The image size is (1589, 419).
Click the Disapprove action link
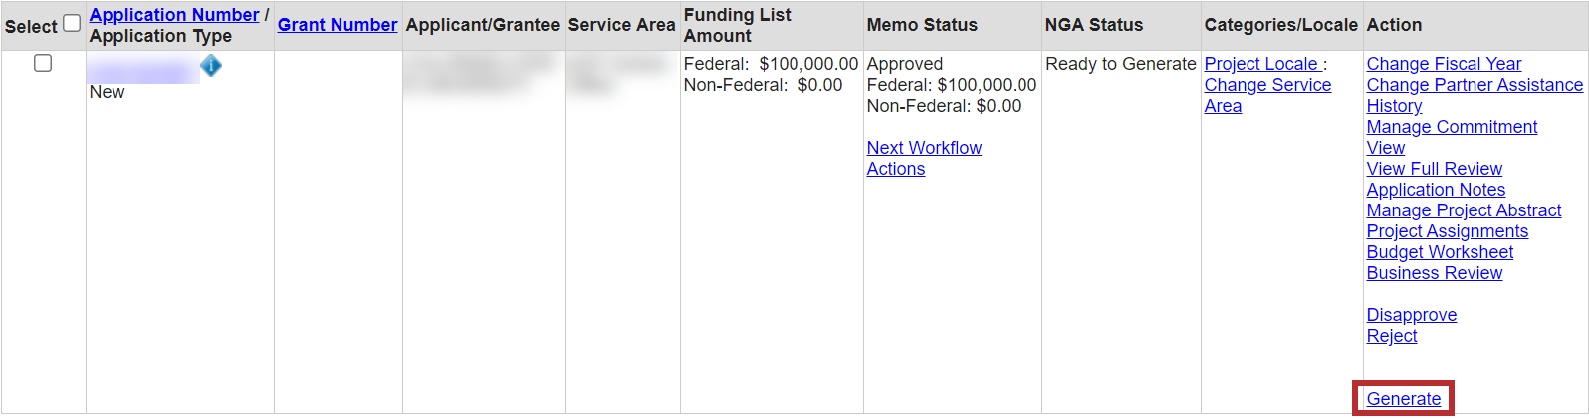coord(1411,315)
